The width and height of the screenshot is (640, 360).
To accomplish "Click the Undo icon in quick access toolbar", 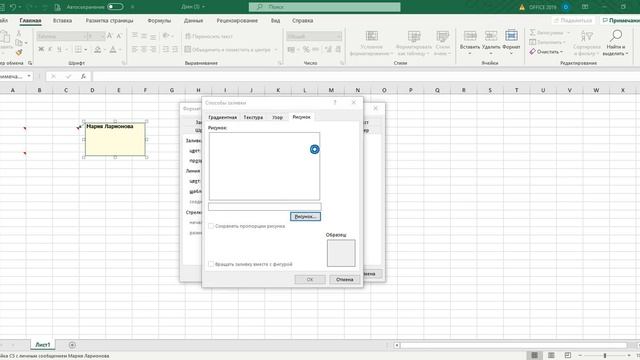I will point(13,7).
